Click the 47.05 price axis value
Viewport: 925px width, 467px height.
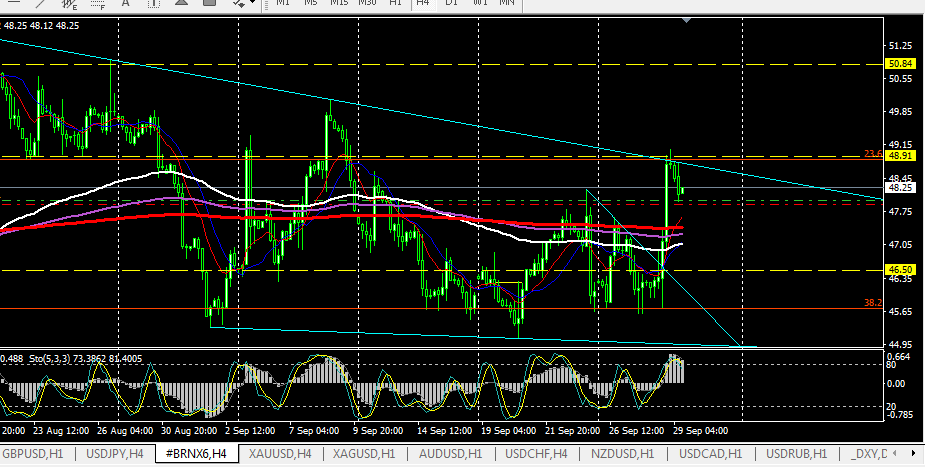[x=900, y=244]
